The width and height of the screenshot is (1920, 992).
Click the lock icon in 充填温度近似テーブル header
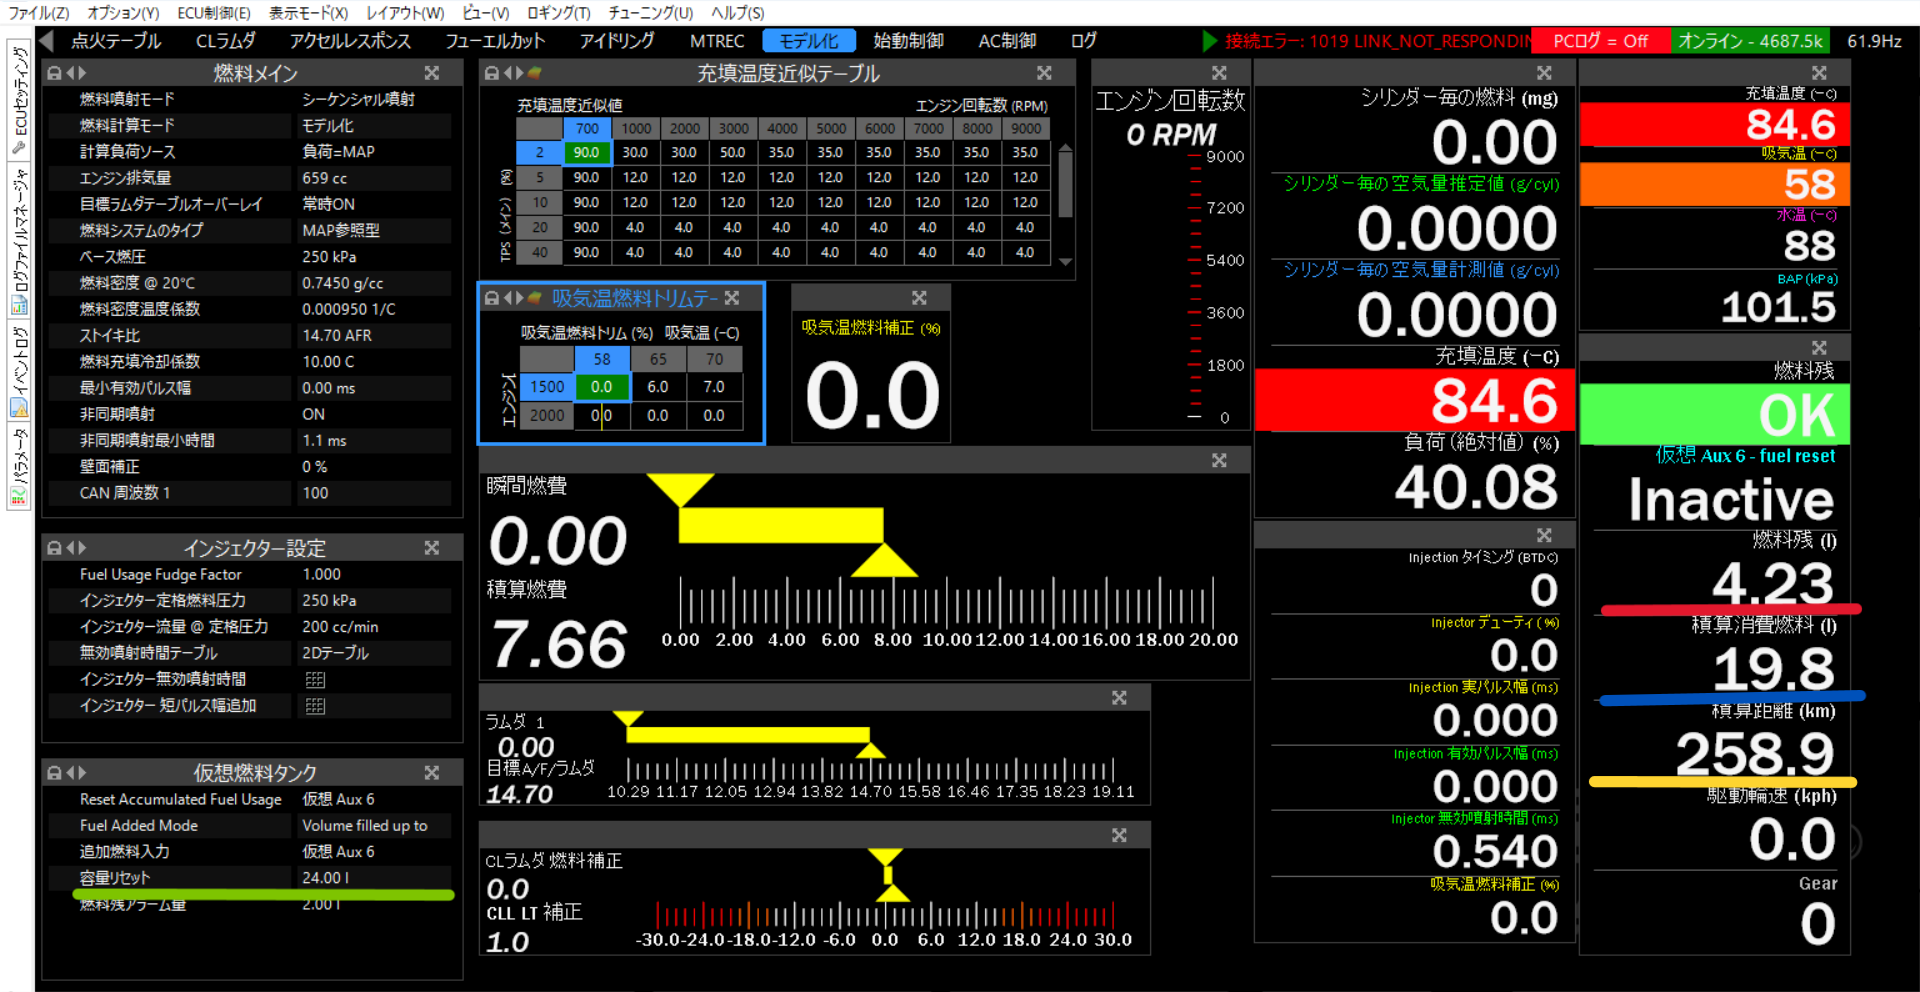(x=491, y=73)
